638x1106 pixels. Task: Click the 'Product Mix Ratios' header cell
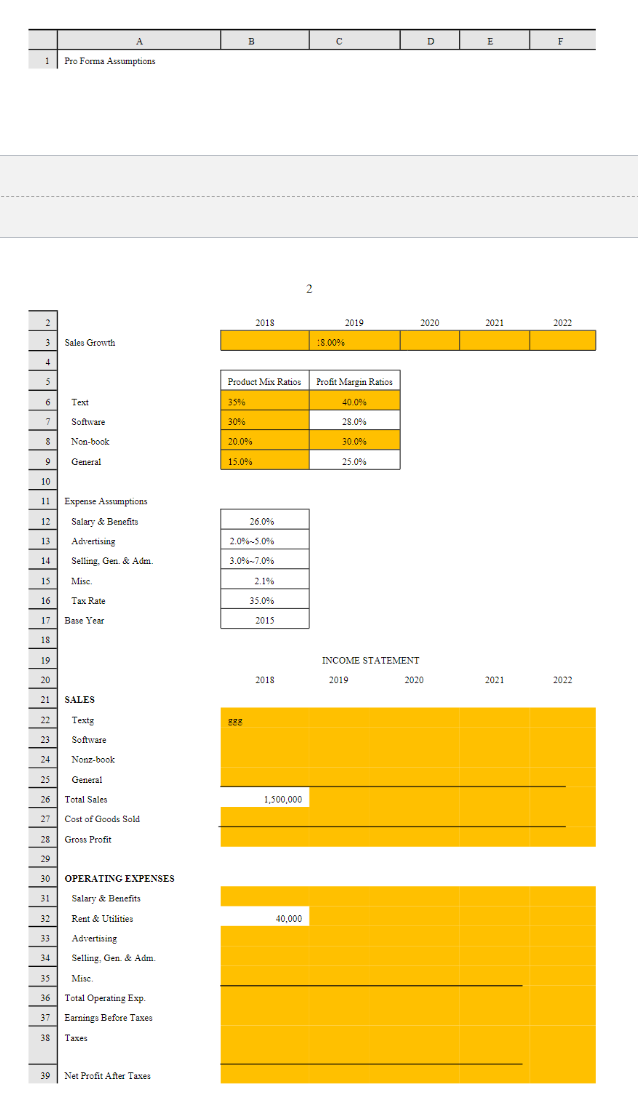pyautogui.click(x=264, y=381)
